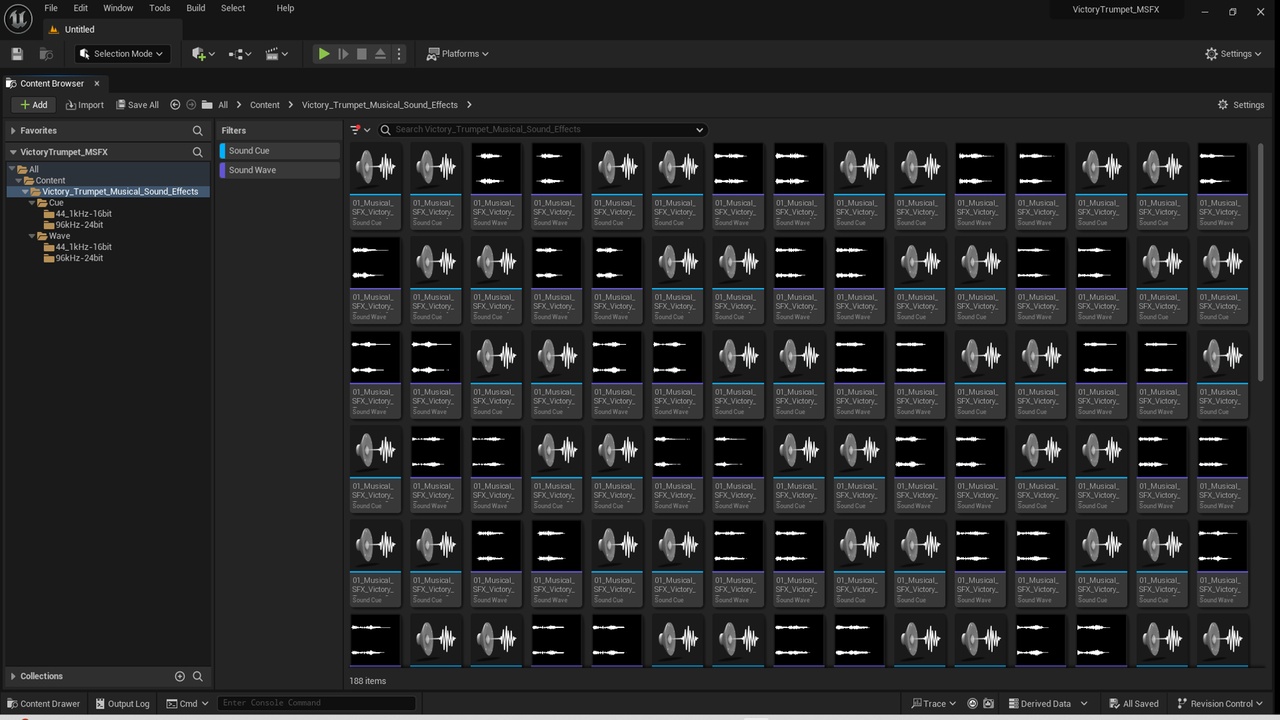This screenshot has width=1280, height=720.
Task: Open the filter options funnel icon
Action: pyautogui.click(x=359, y=129)
